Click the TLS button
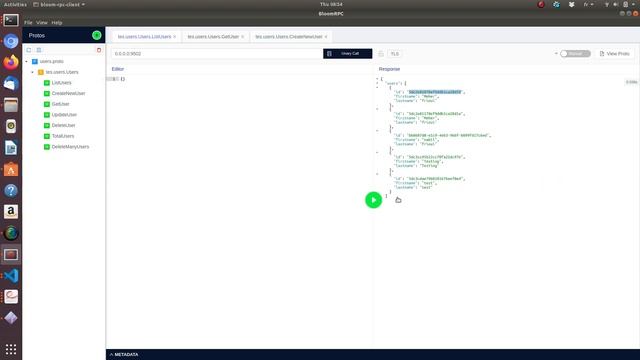 (395, 54)
